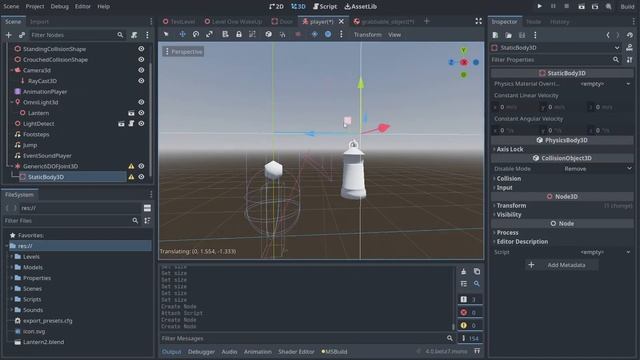Stop the running project

pyautogui.click(x=567, y=6)
